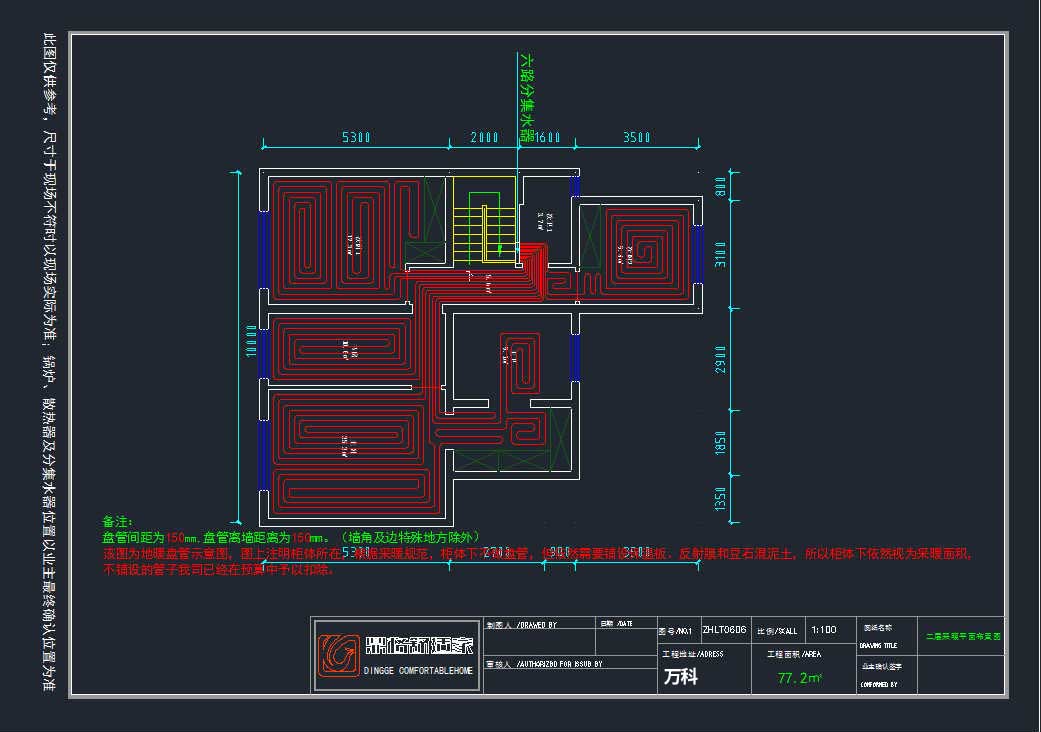The width and height of the screenshot is (1041, 732).
Task: Click the 万科 project address text
Action: click(681, 677)
